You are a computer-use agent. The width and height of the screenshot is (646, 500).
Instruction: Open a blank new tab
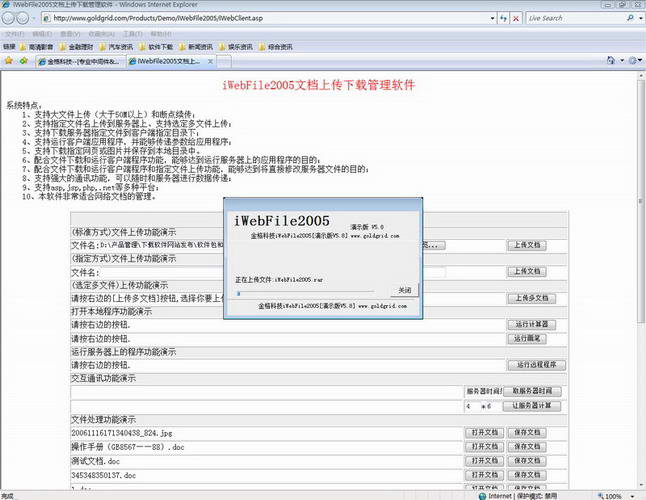(x=223, y=62)
